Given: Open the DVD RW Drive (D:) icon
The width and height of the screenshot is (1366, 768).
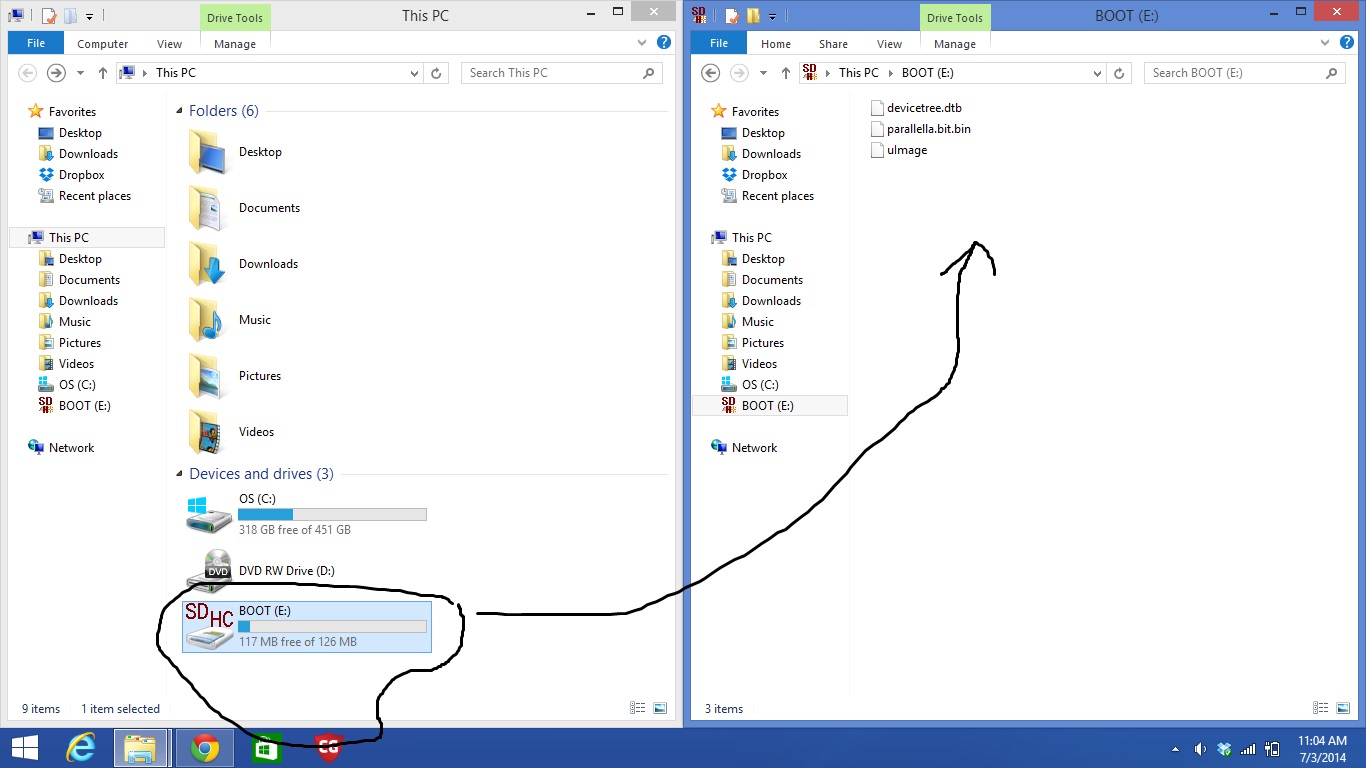Looking at the screenshot, I should point(210,570).
